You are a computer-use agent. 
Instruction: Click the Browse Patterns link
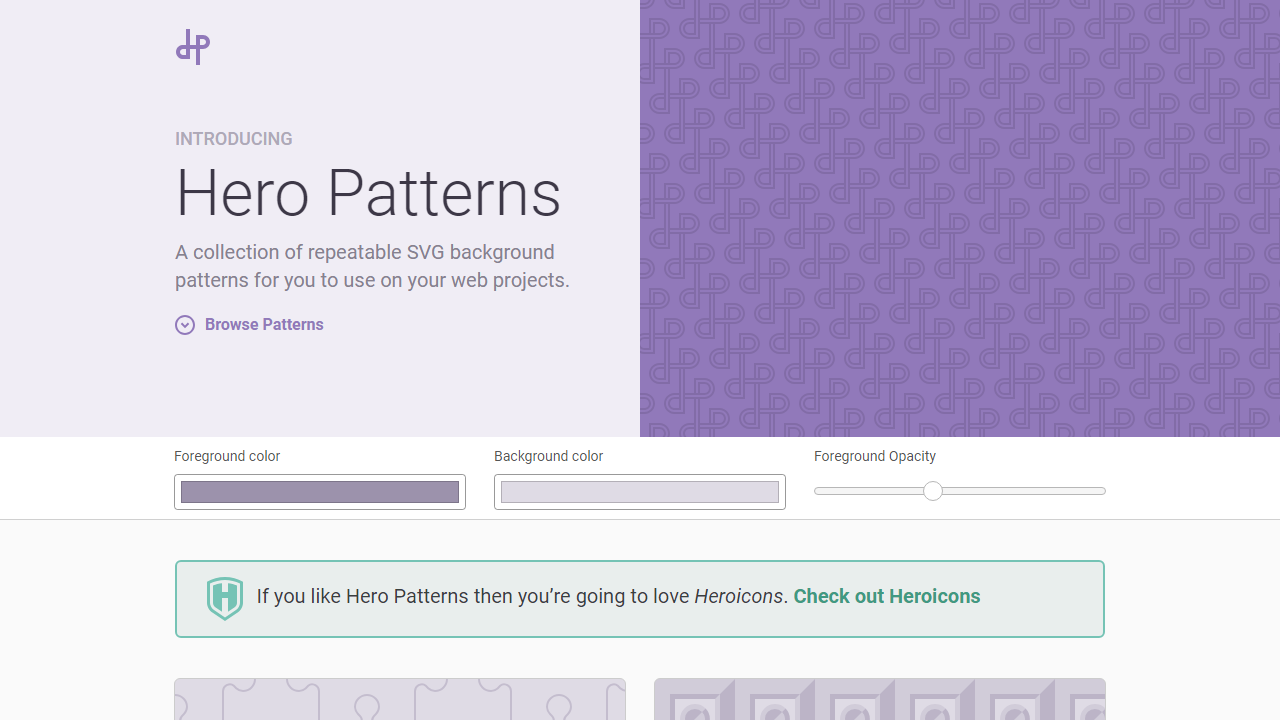click(263, 324)
